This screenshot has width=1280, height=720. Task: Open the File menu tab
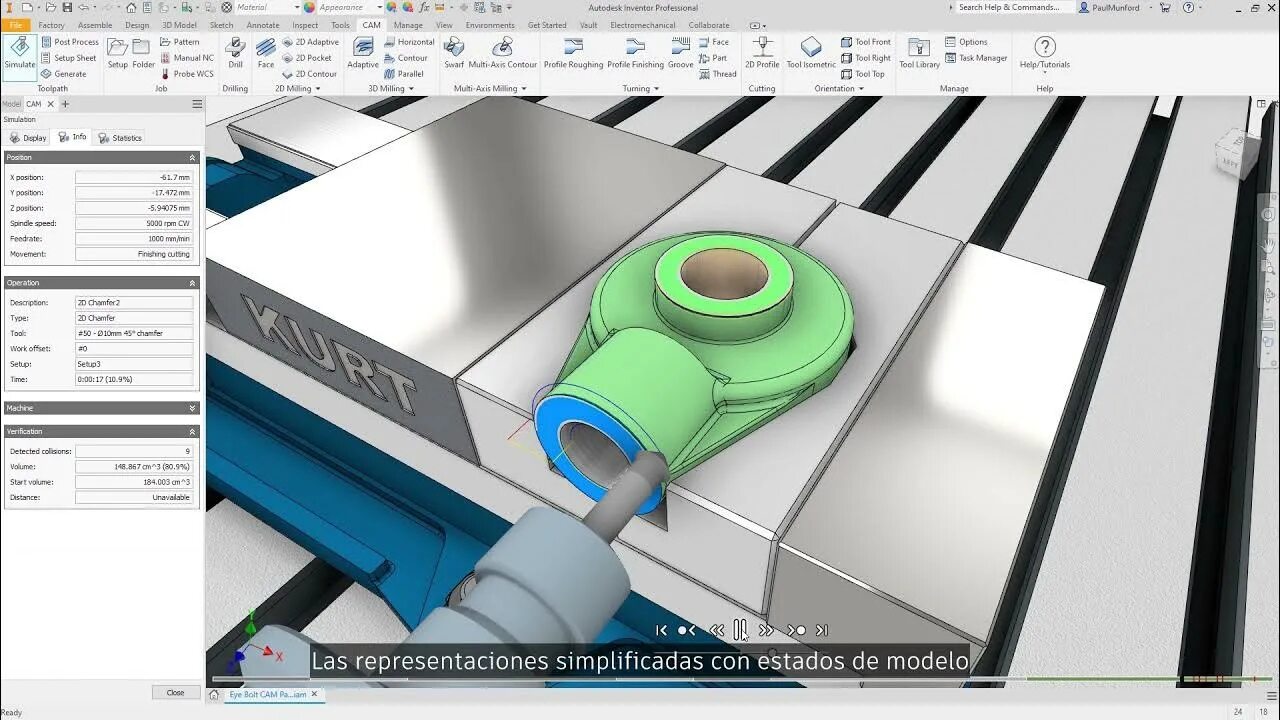[x=16, y=25]
